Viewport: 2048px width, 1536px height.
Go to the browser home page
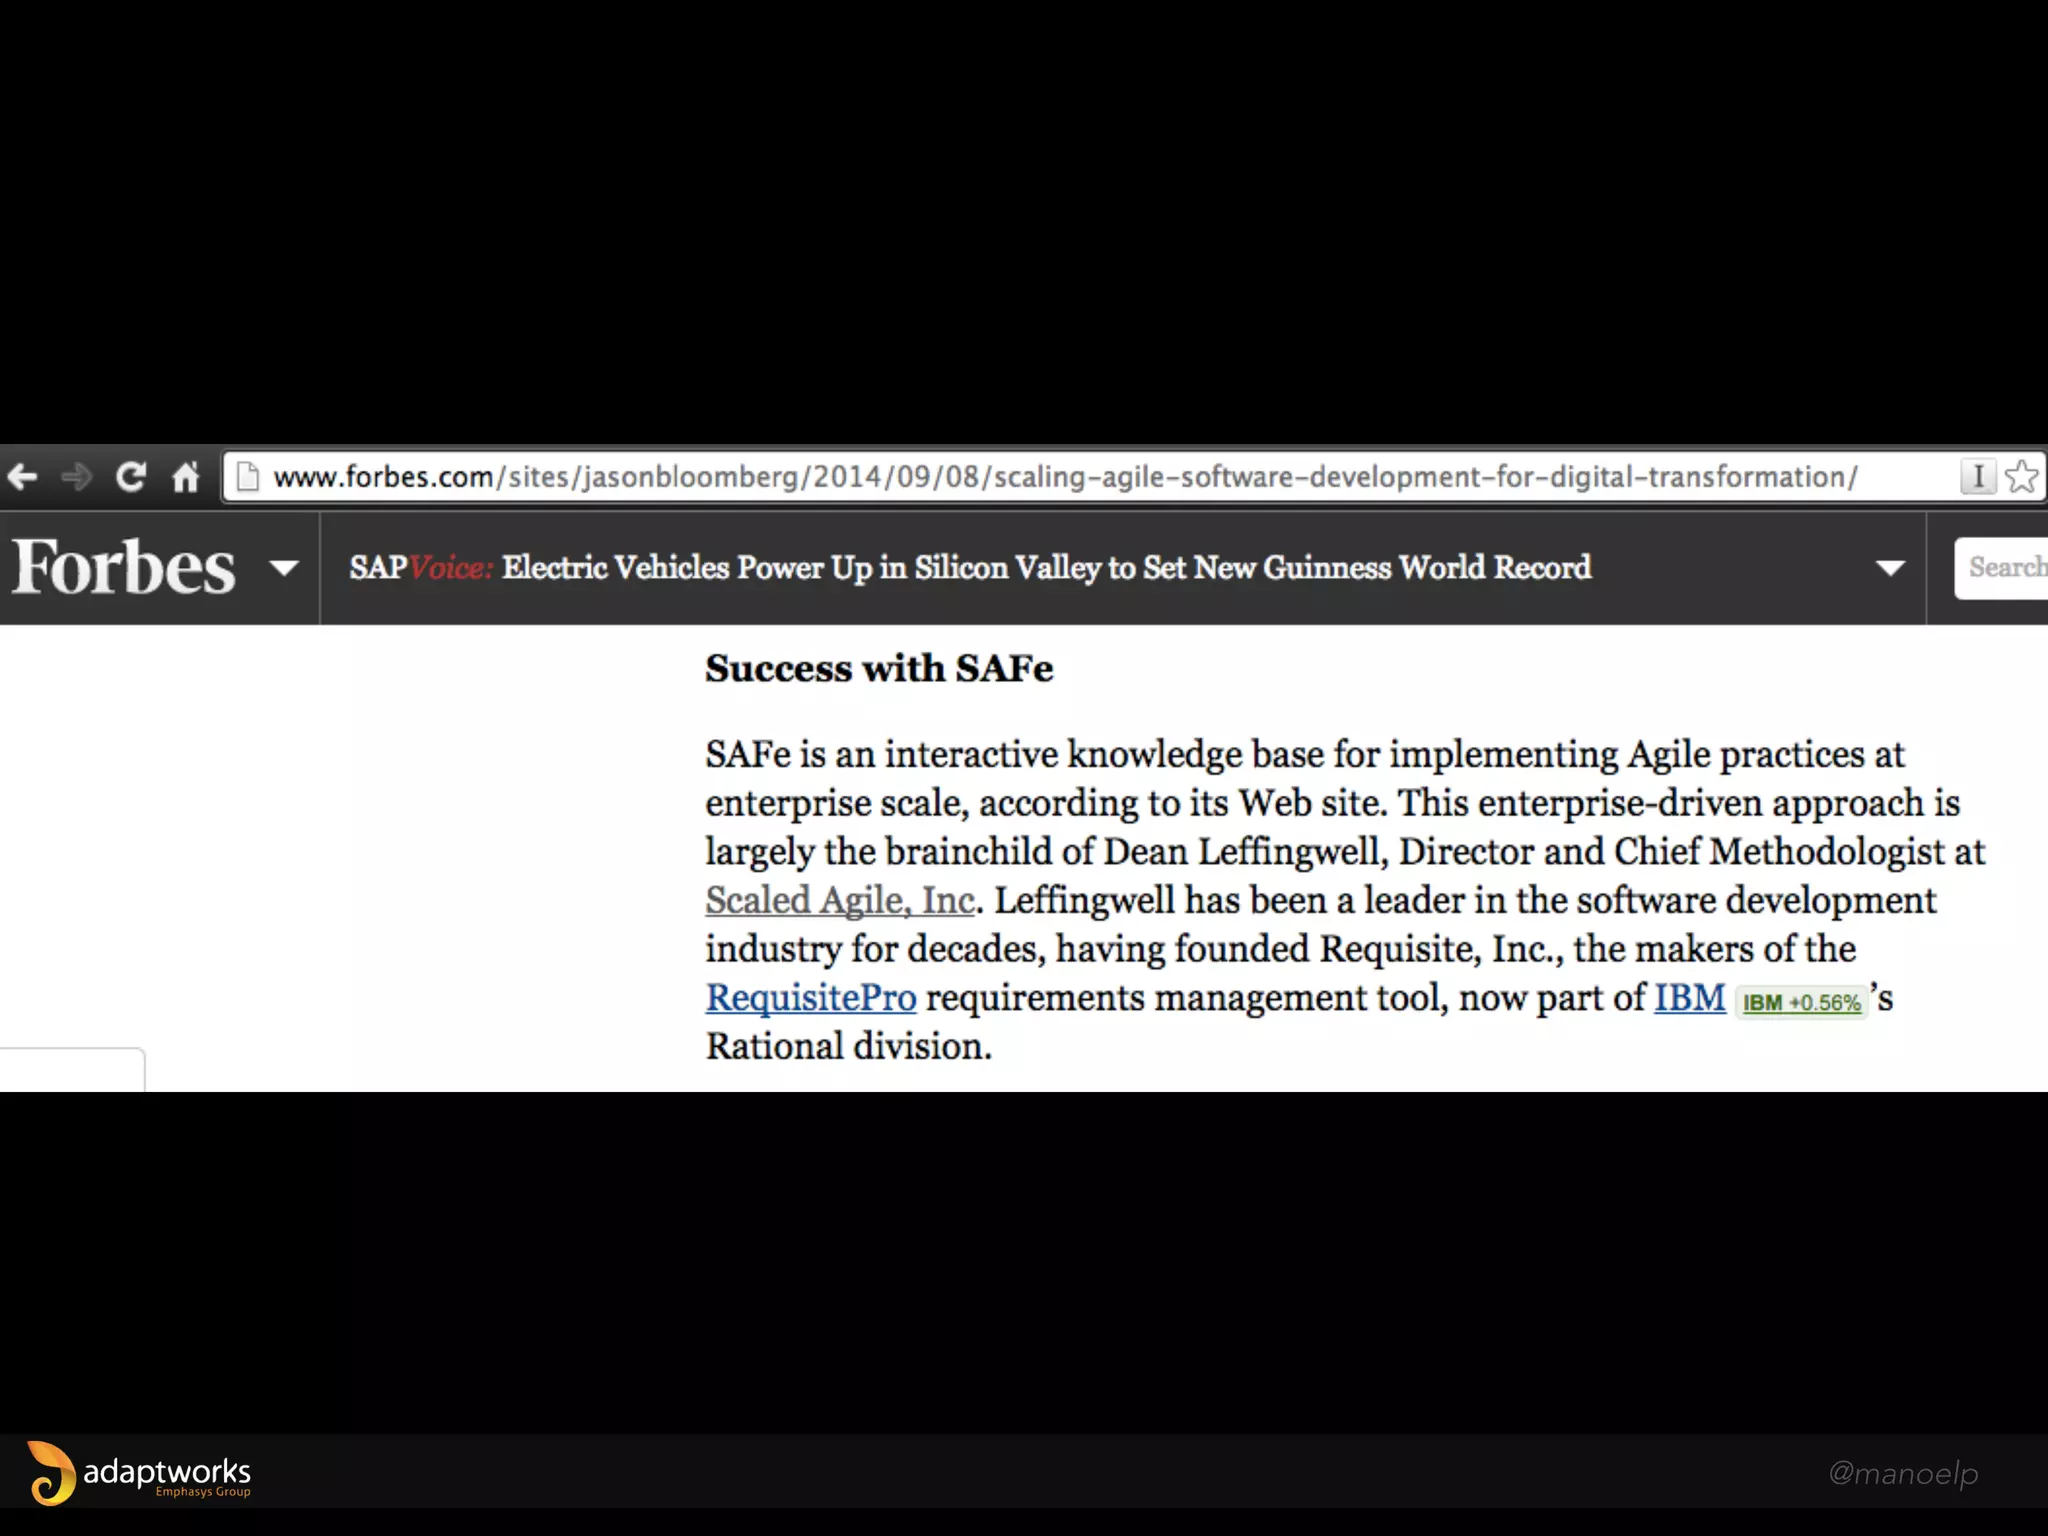click(x=185, y=477)
